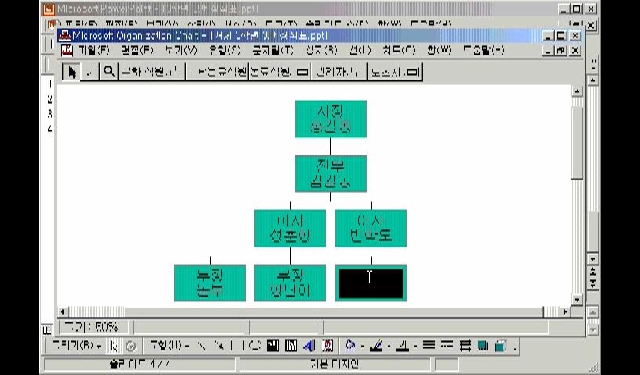Click the black selected chart box

tap(371, 283)
